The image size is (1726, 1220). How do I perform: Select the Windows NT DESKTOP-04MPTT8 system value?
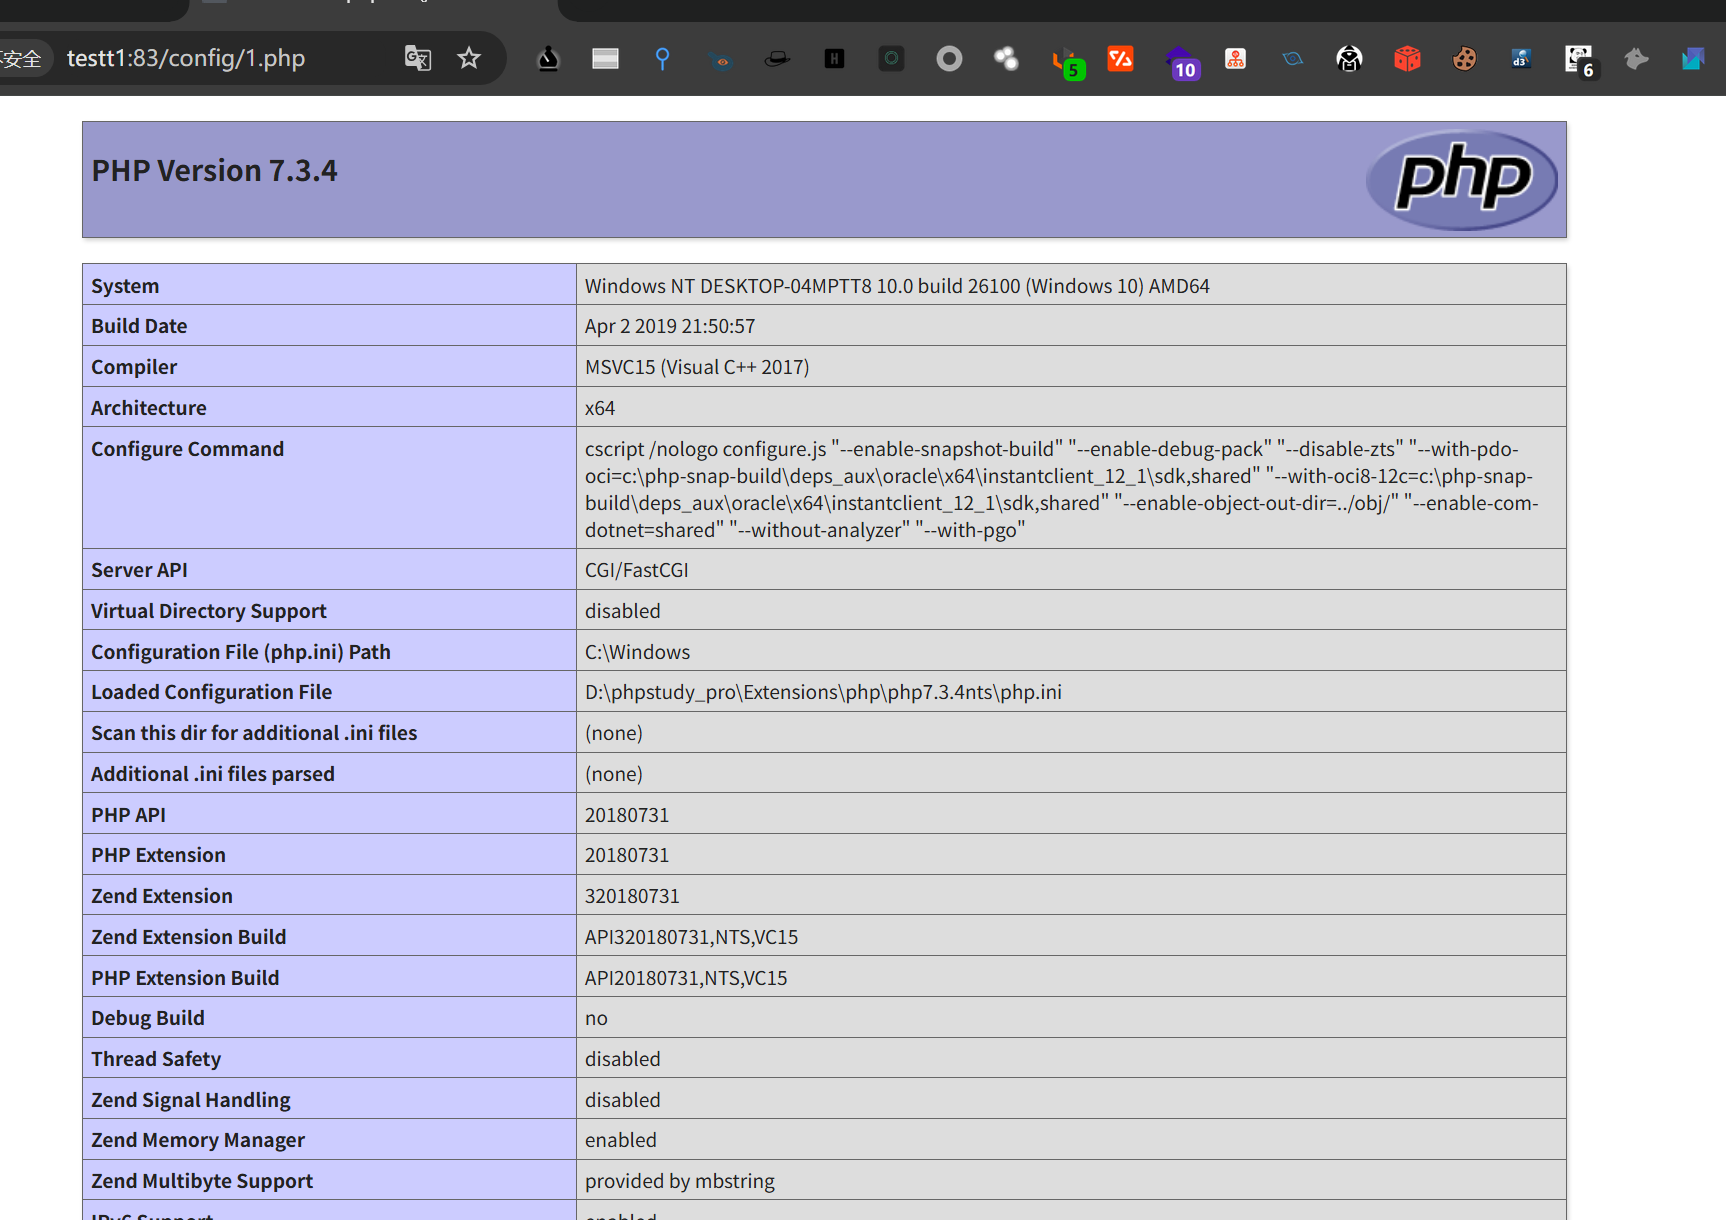pos(897,286)
